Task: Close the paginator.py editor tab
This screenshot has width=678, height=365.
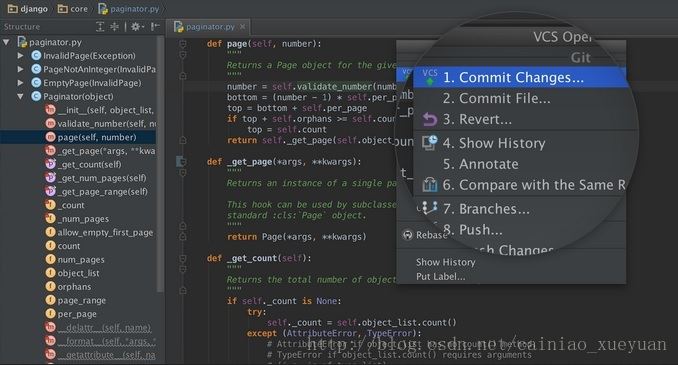Action: pos(243,27)
